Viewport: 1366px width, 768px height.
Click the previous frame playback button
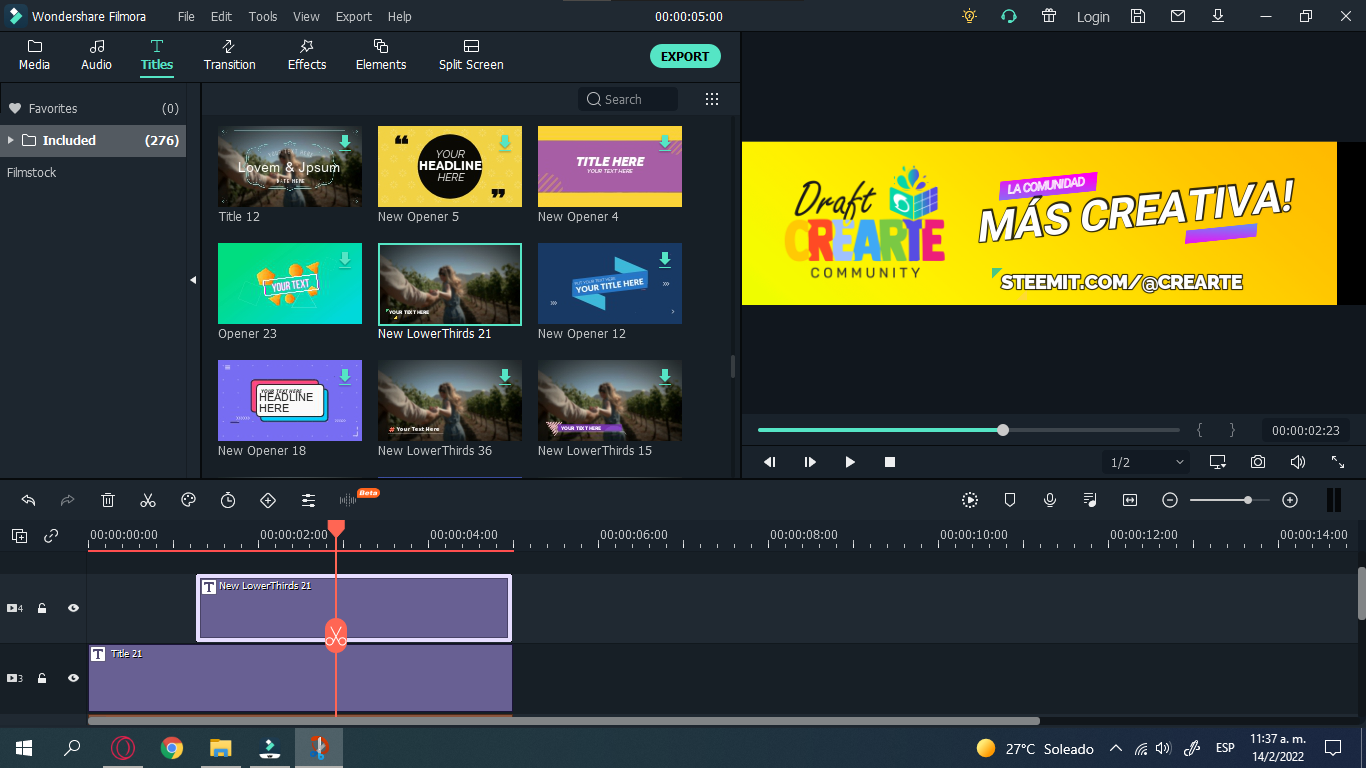[770, 462]
